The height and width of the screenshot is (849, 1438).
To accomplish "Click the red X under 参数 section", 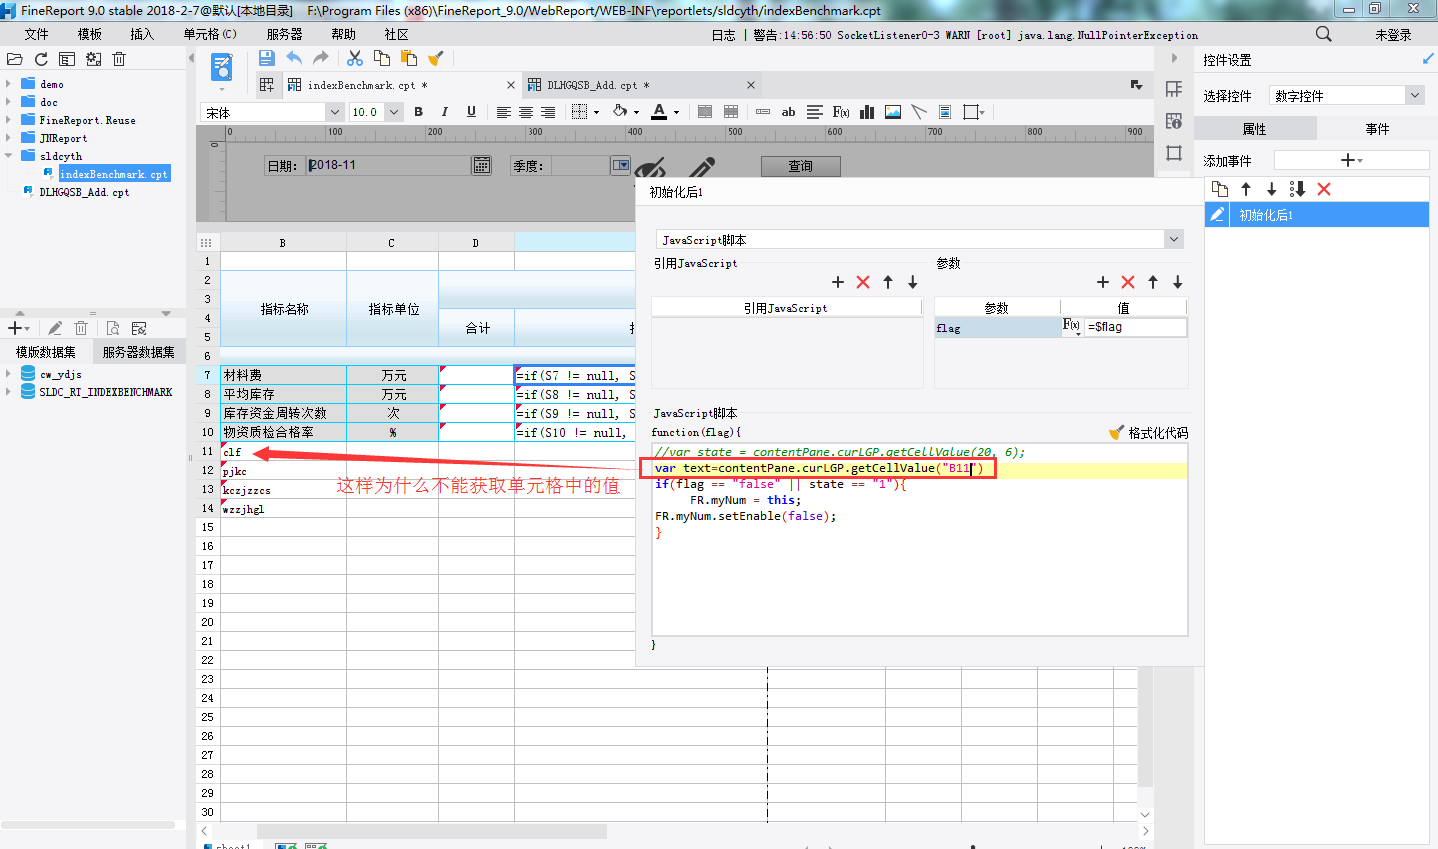I will [1128, 282].
